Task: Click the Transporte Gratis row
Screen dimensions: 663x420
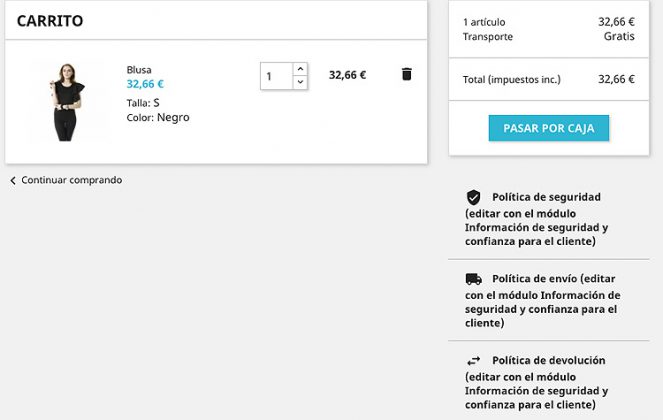Action: (x=548, y=36)
